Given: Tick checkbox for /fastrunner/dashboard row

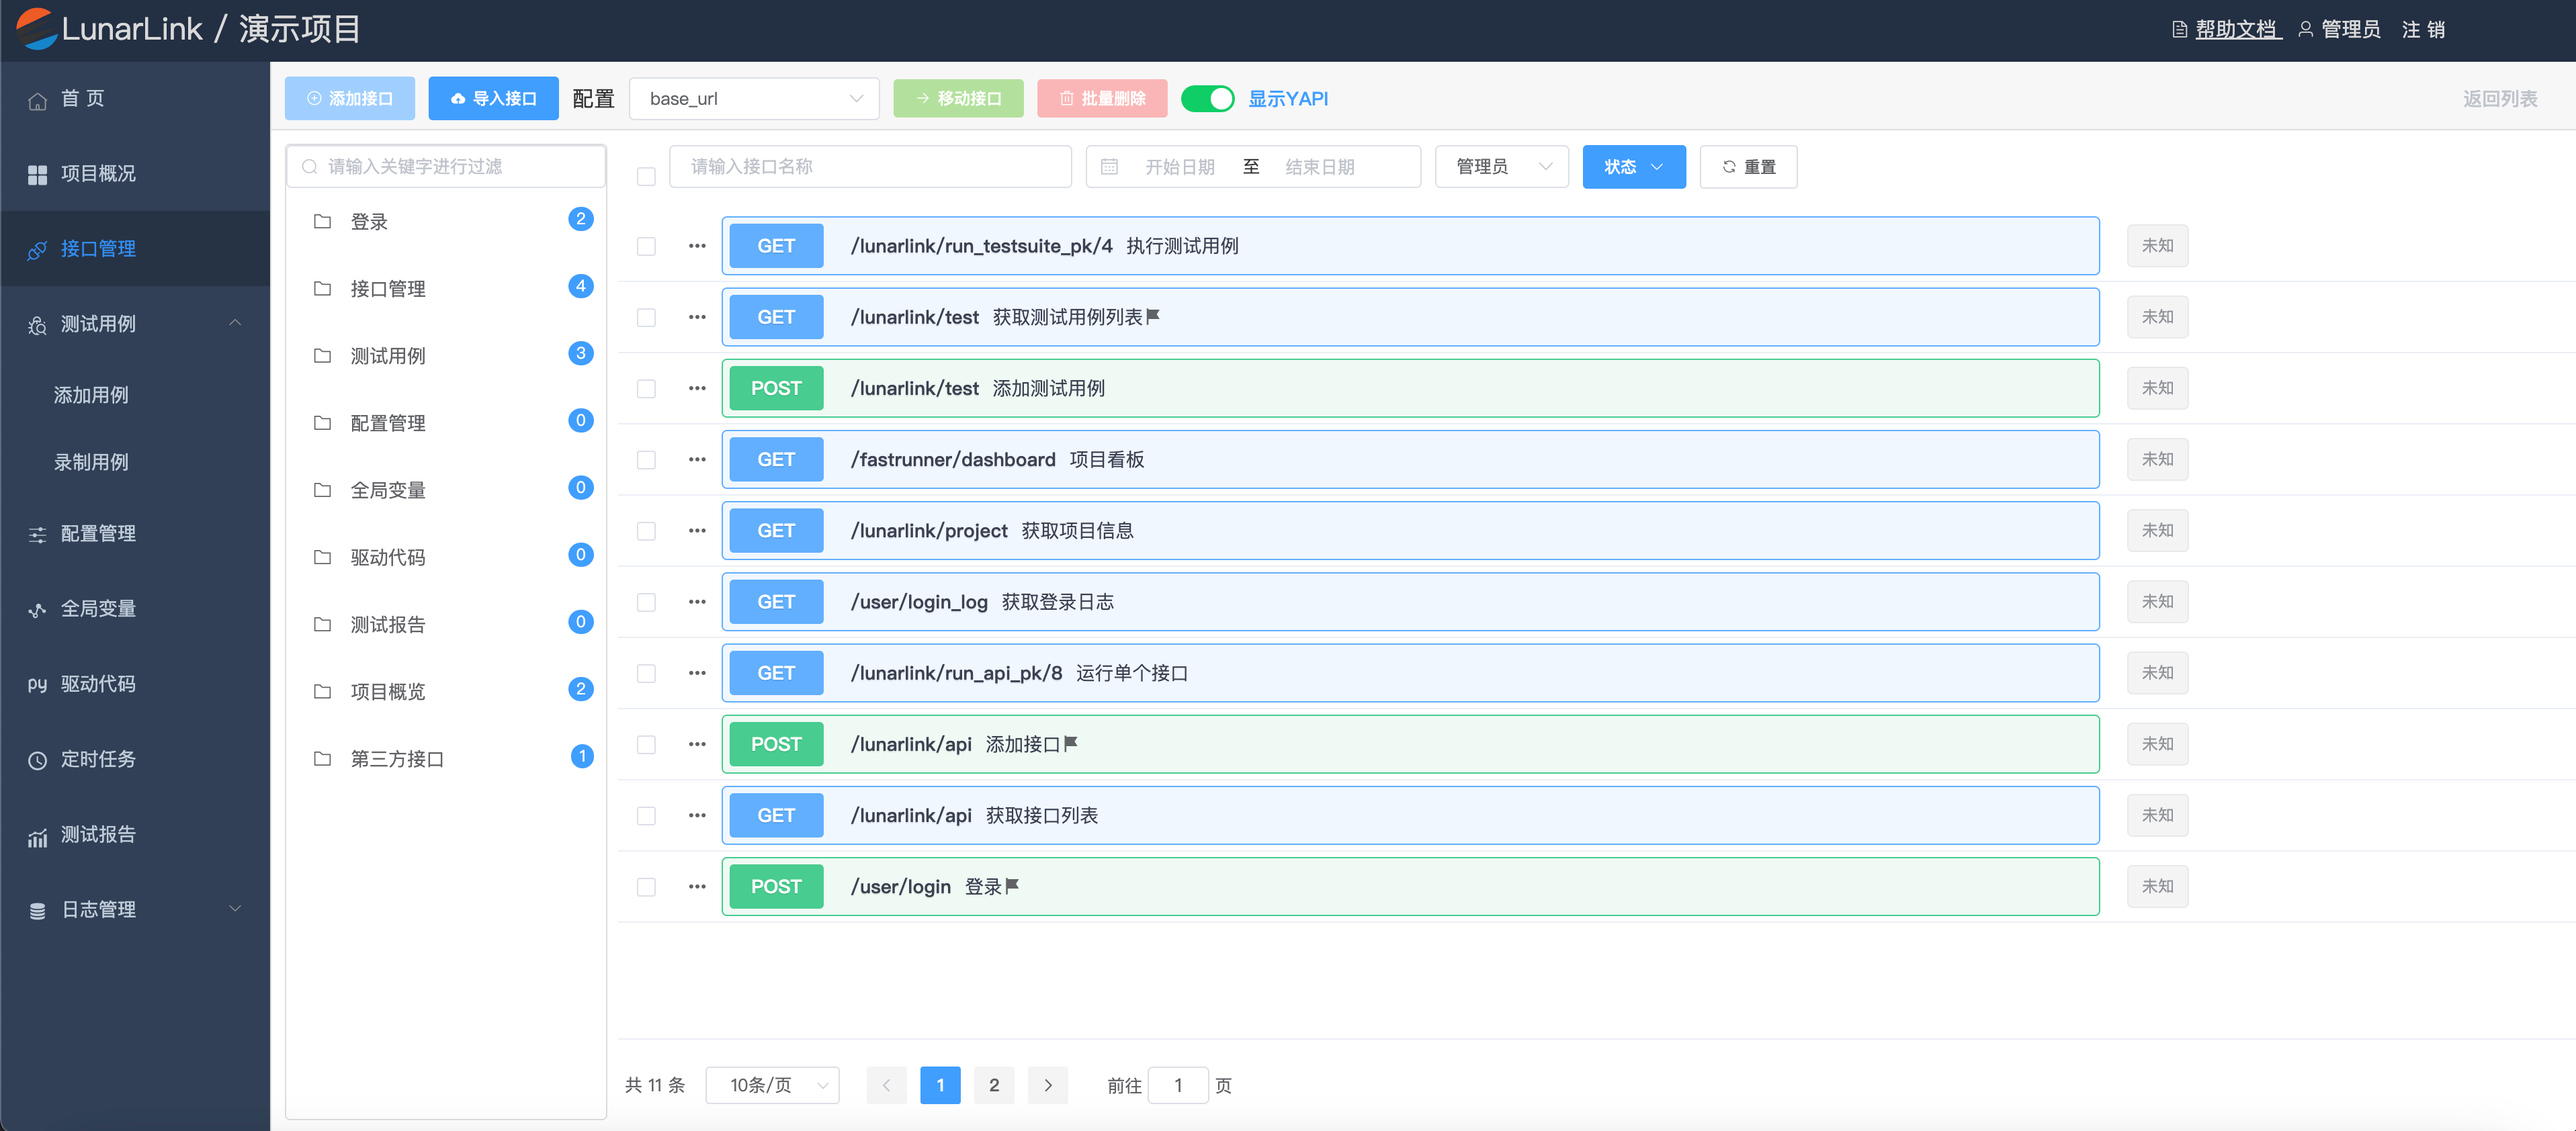Looking at the screenshot, I should (x=646, y=460).
